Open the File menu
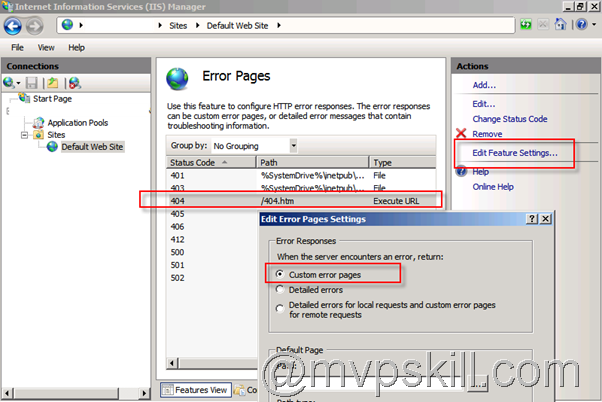 point(17,48)
